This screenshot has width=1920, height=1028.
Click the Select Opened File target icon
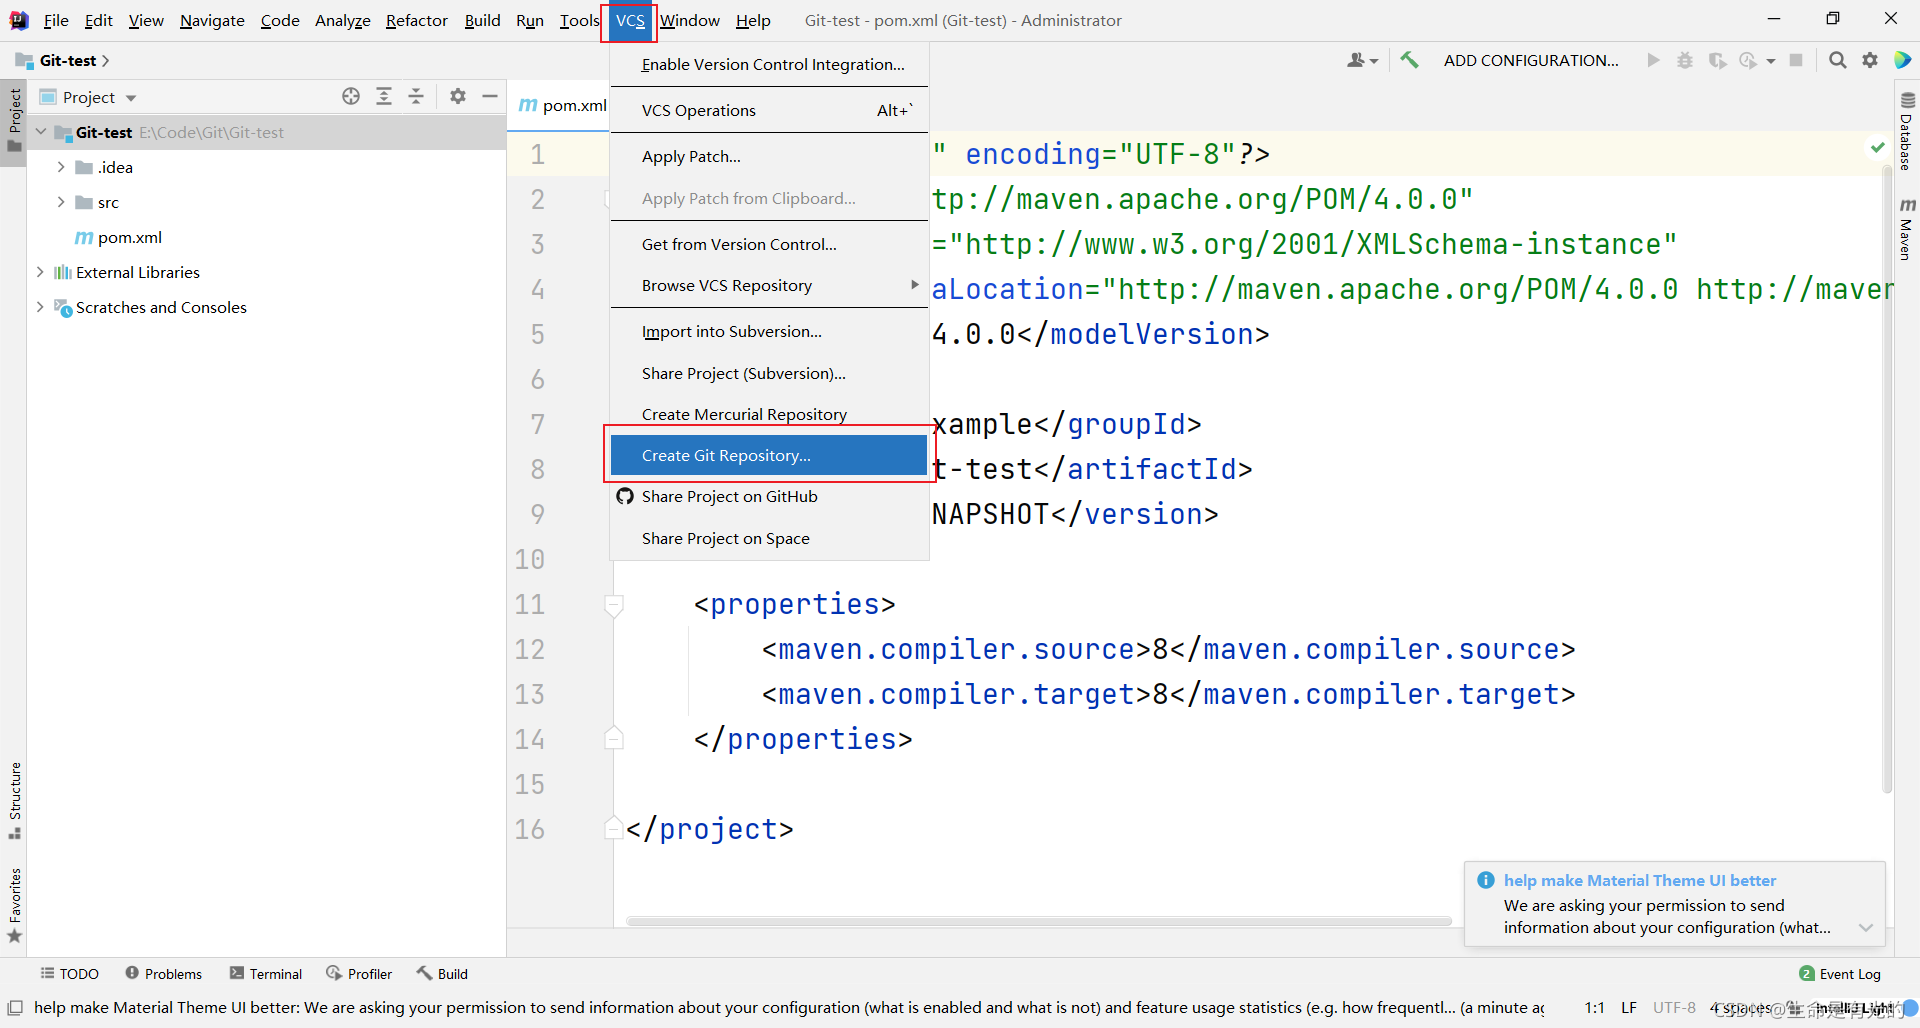point(351,96)
